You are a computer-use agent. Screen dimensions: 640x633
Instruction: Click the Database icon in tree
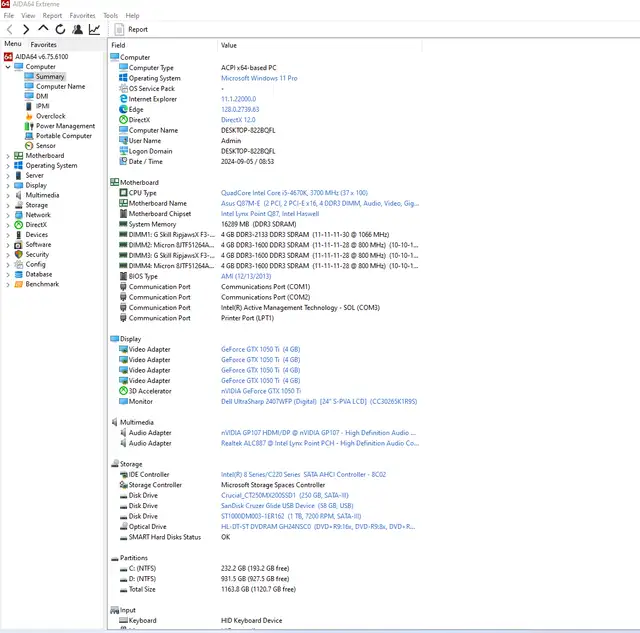pyautogui.click(x=18, y=274)
